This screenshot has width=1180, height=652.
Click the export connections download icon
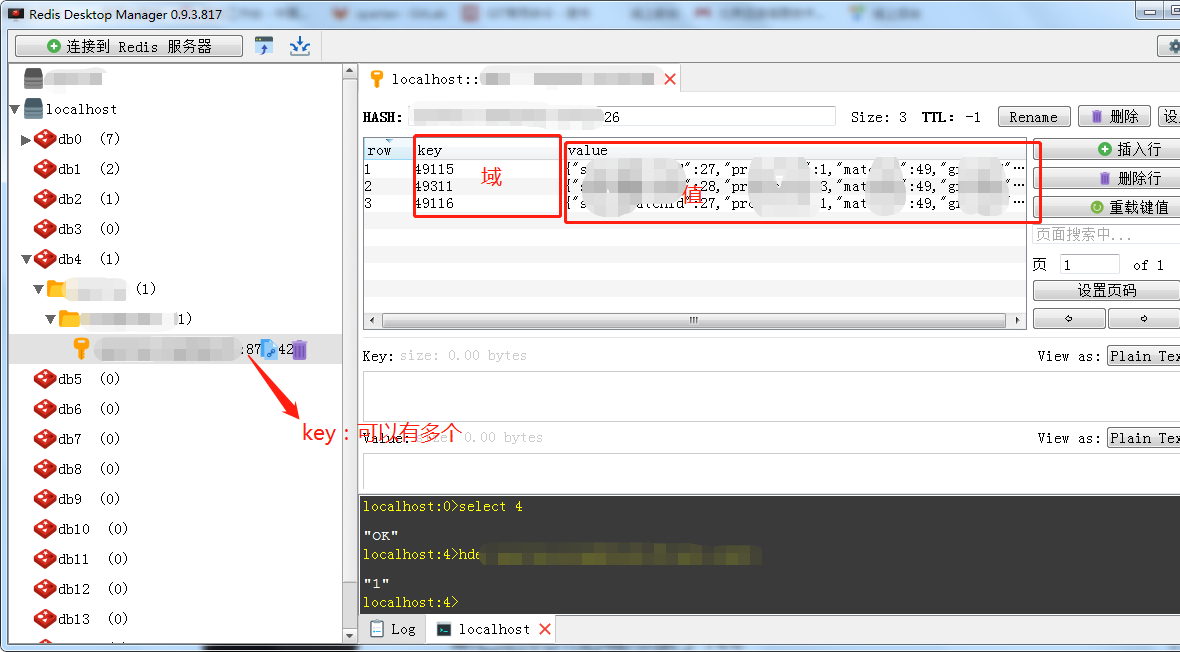(x=300, y=46)
